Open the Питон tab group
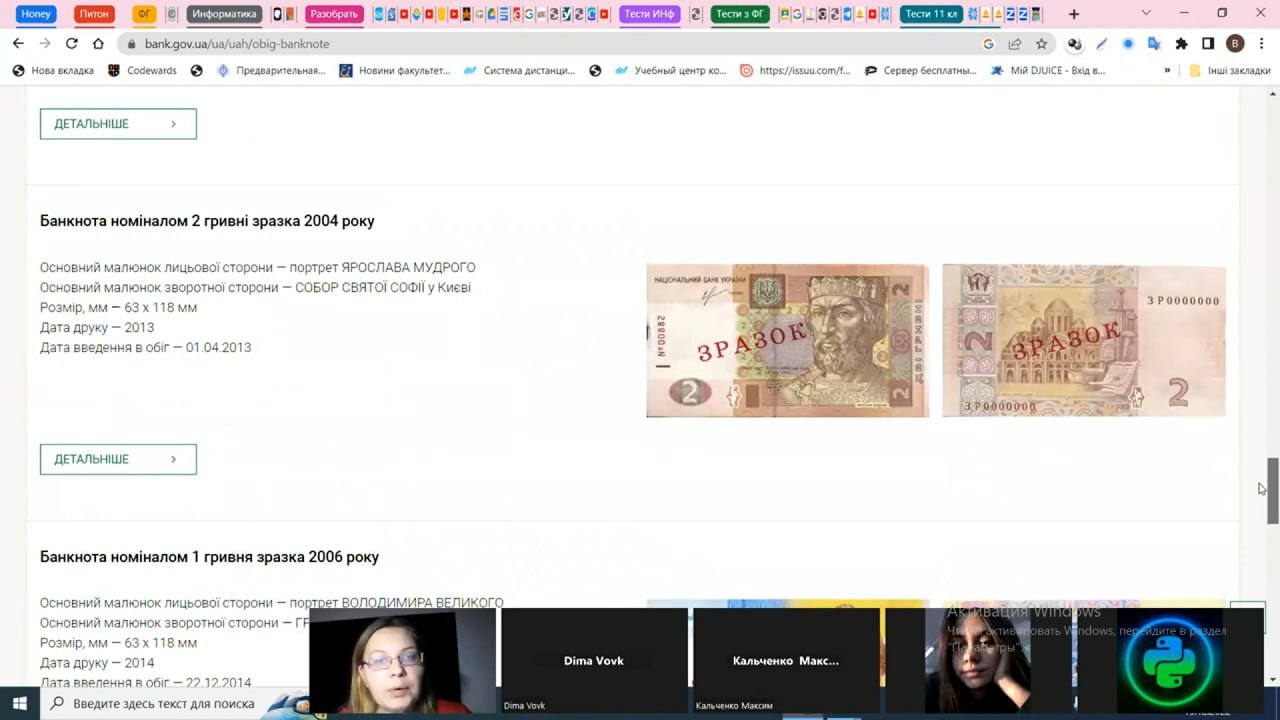The image size is (1280, 720). (x=94, y=14)
